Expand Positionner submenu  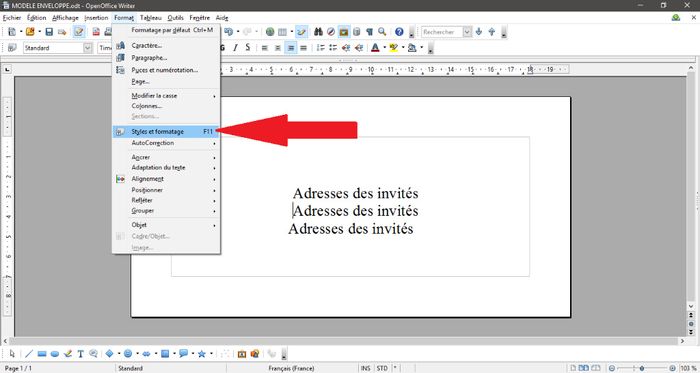click(166, 190)
